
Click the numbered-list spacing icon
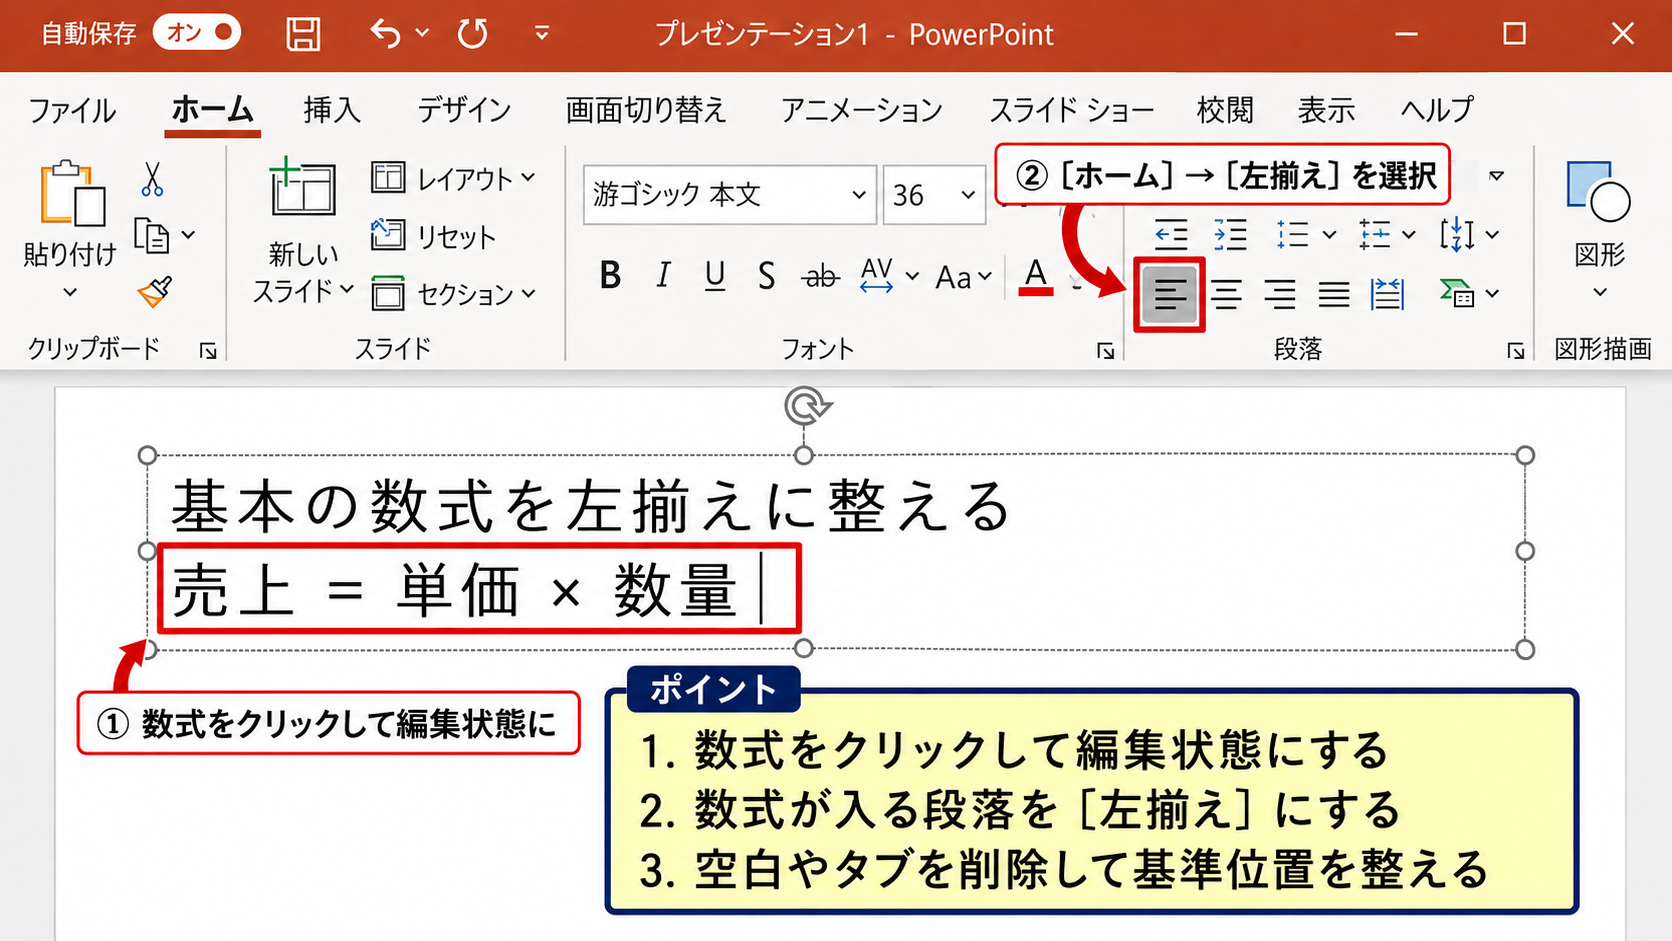(1375, 235)
